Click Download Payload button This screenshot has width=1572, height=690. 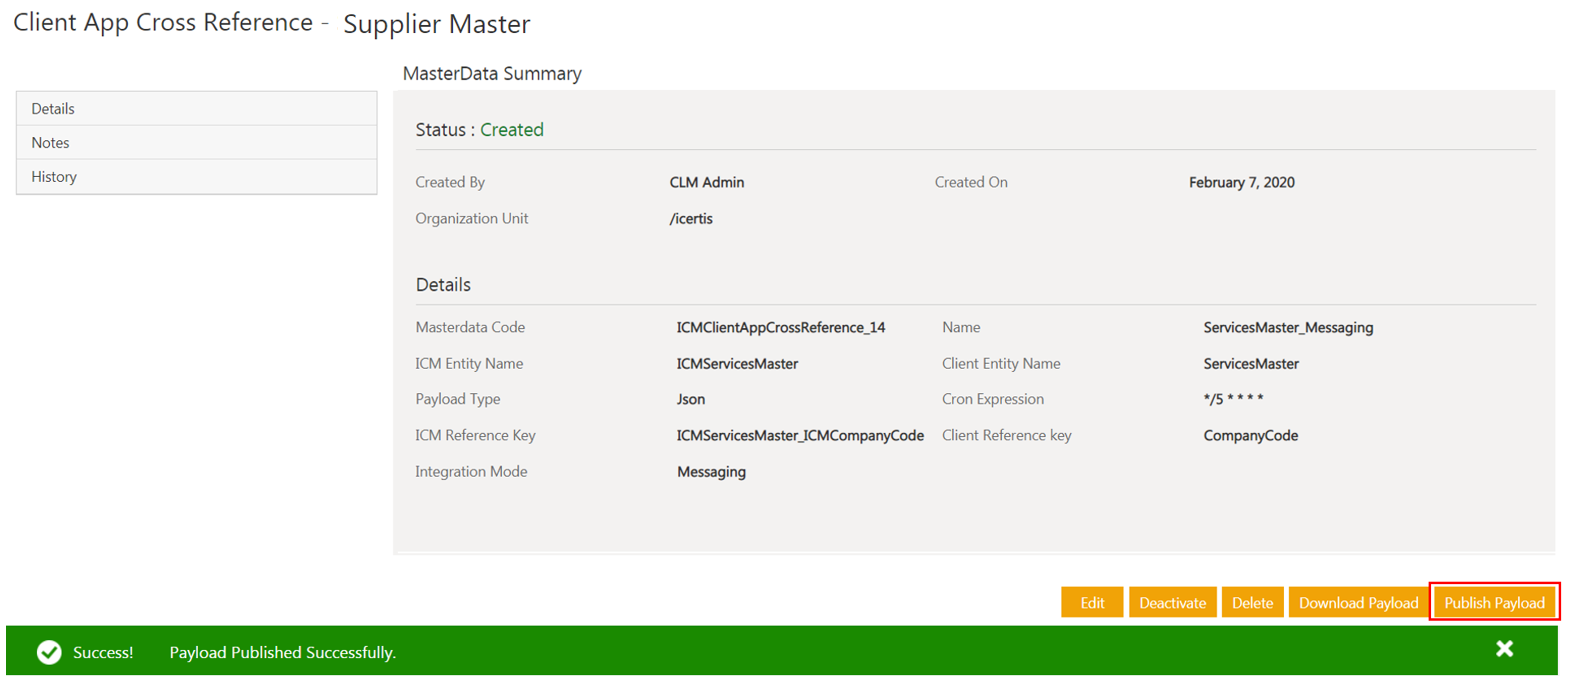pyautogui.click(x=1358, y=603)
